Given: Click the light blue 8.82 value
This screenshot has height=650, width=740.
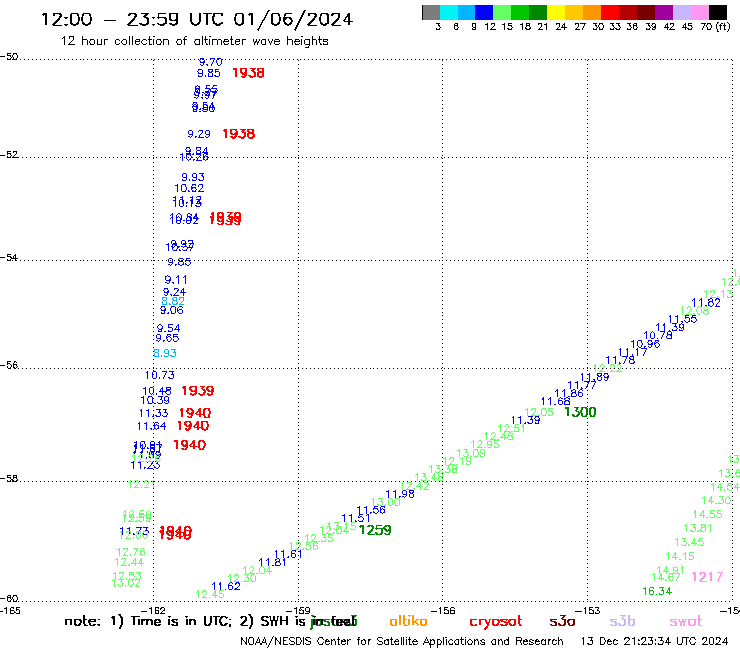Looking at the screenshot, I should (173, 301).
